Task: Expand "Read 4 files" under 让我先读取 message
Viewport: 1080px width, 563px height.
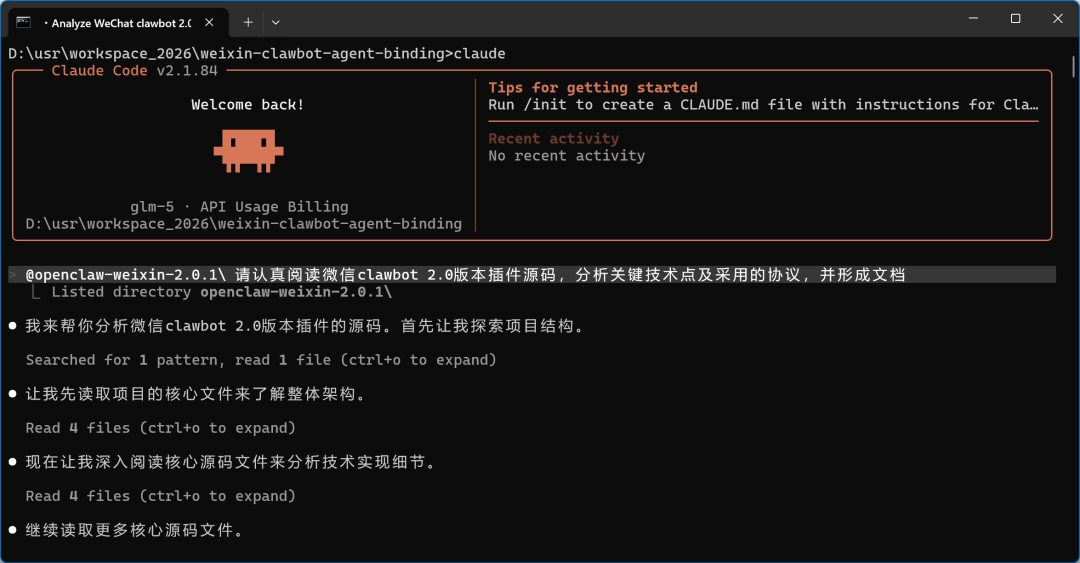Action: [161, 428]
